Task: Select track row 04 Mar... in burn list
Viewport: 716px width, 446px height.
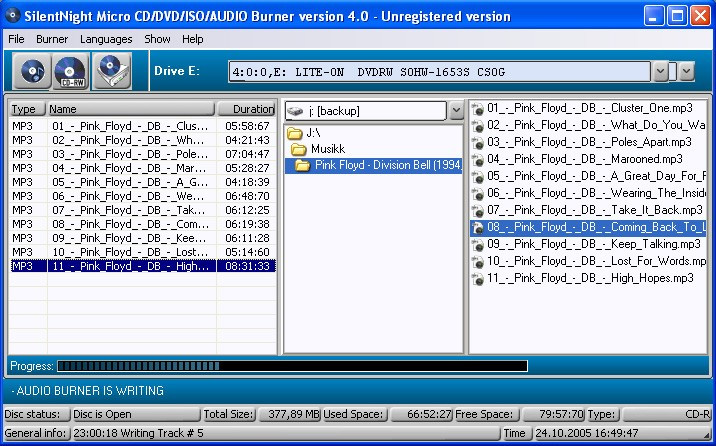Action: (143, 168)
